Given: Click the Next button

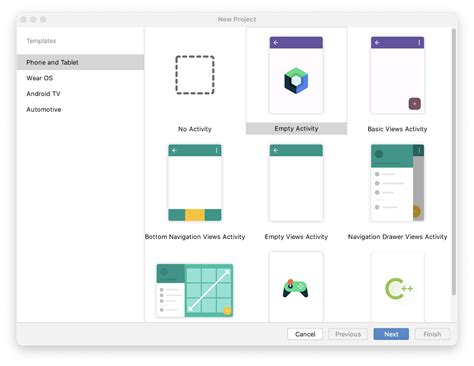Looking at the screenshot, I should (391, 334).
